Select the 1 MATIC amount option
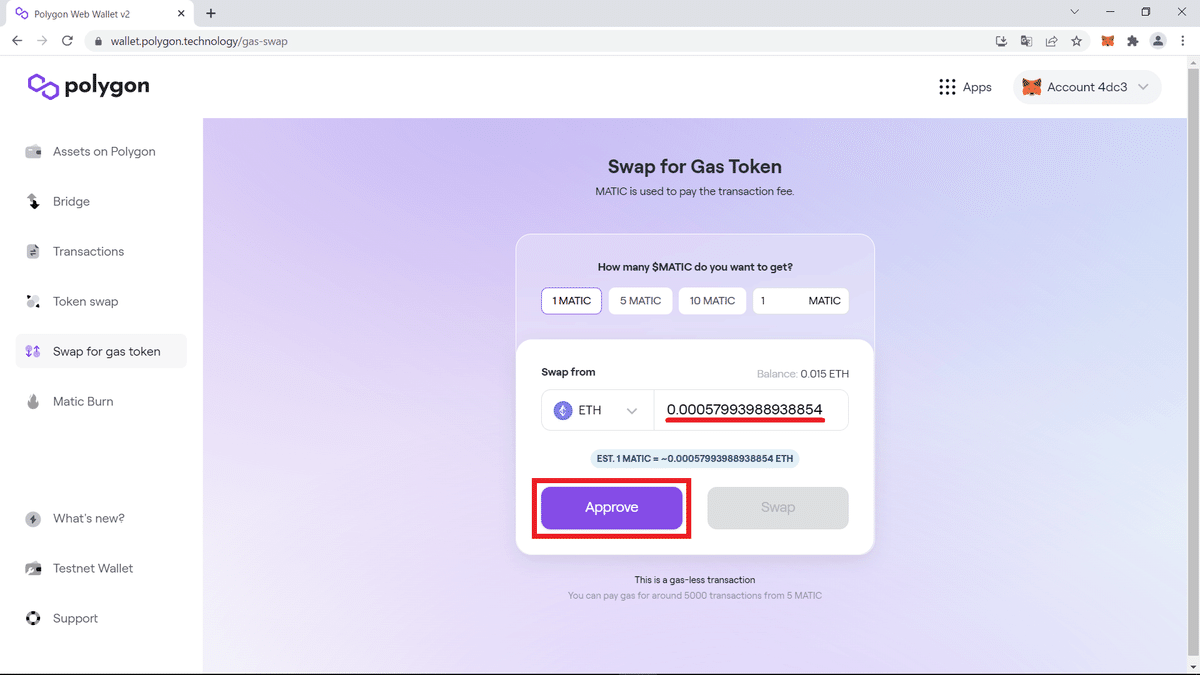 (x=572, y=301)
